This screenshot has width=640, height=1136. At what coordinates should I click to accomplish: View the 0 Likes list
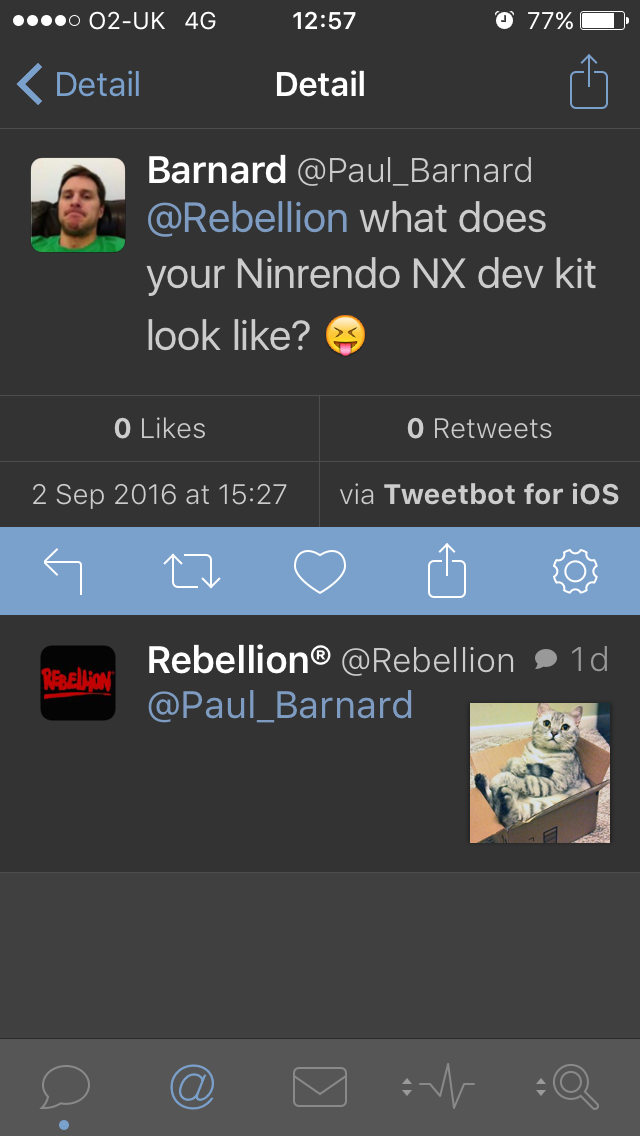pos(160,429)
